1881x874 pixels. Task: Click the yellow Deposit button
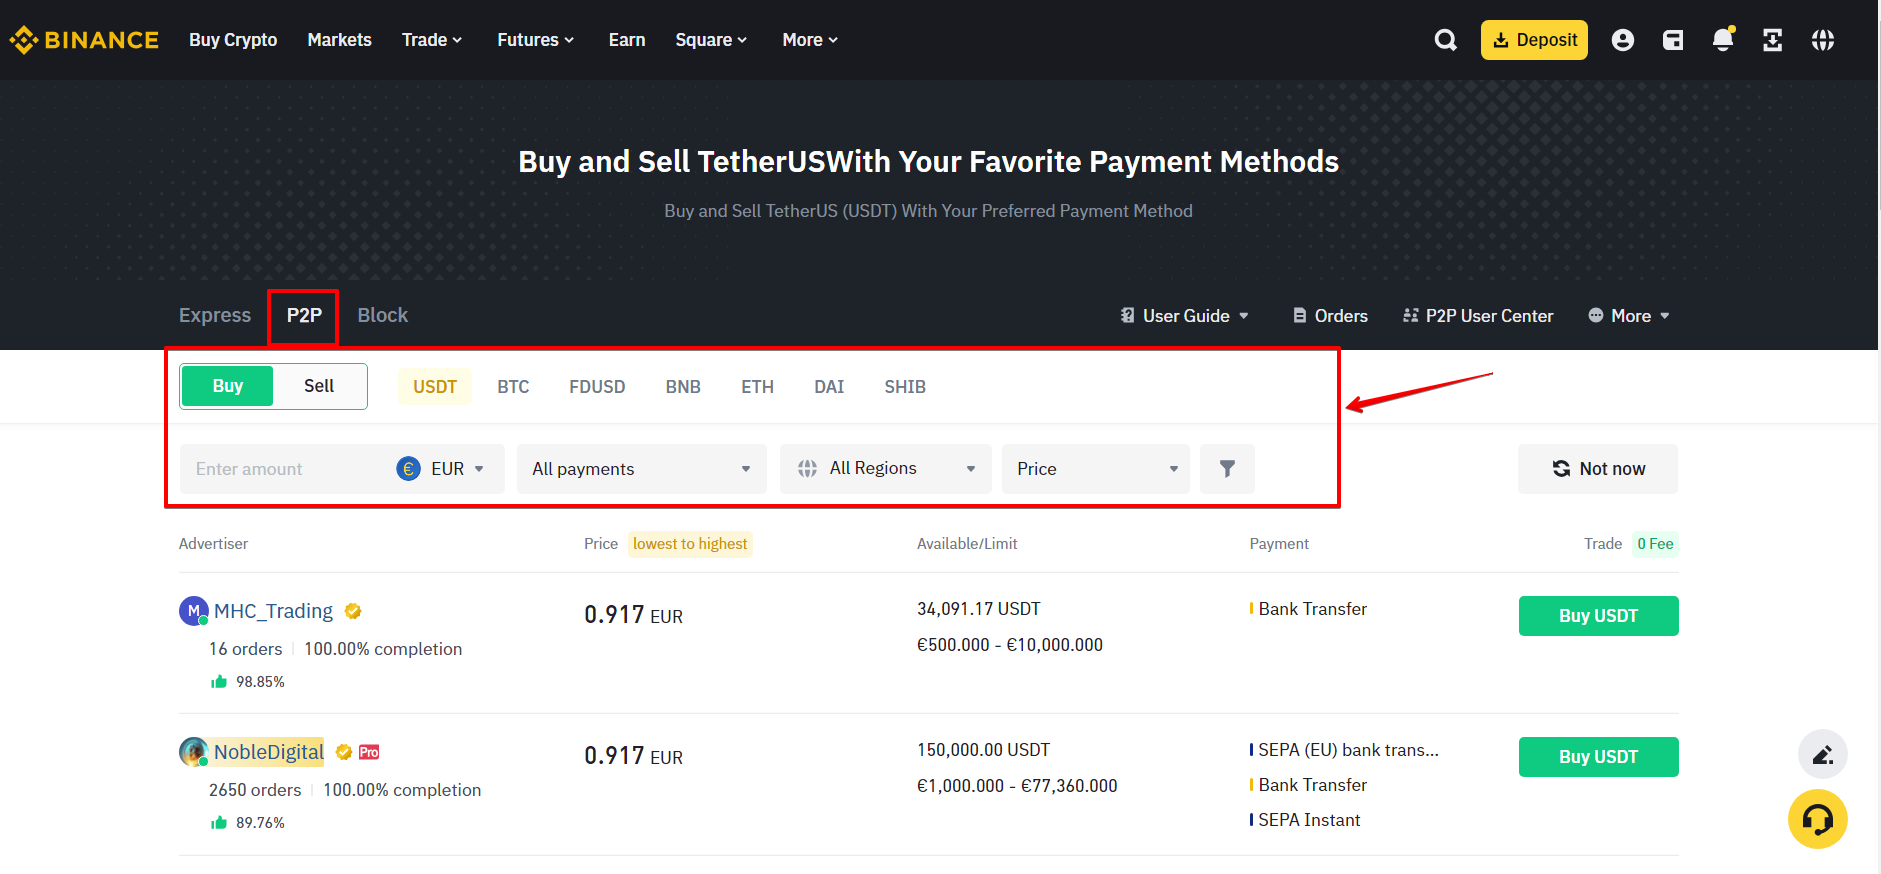click(x=1534, y=40)
